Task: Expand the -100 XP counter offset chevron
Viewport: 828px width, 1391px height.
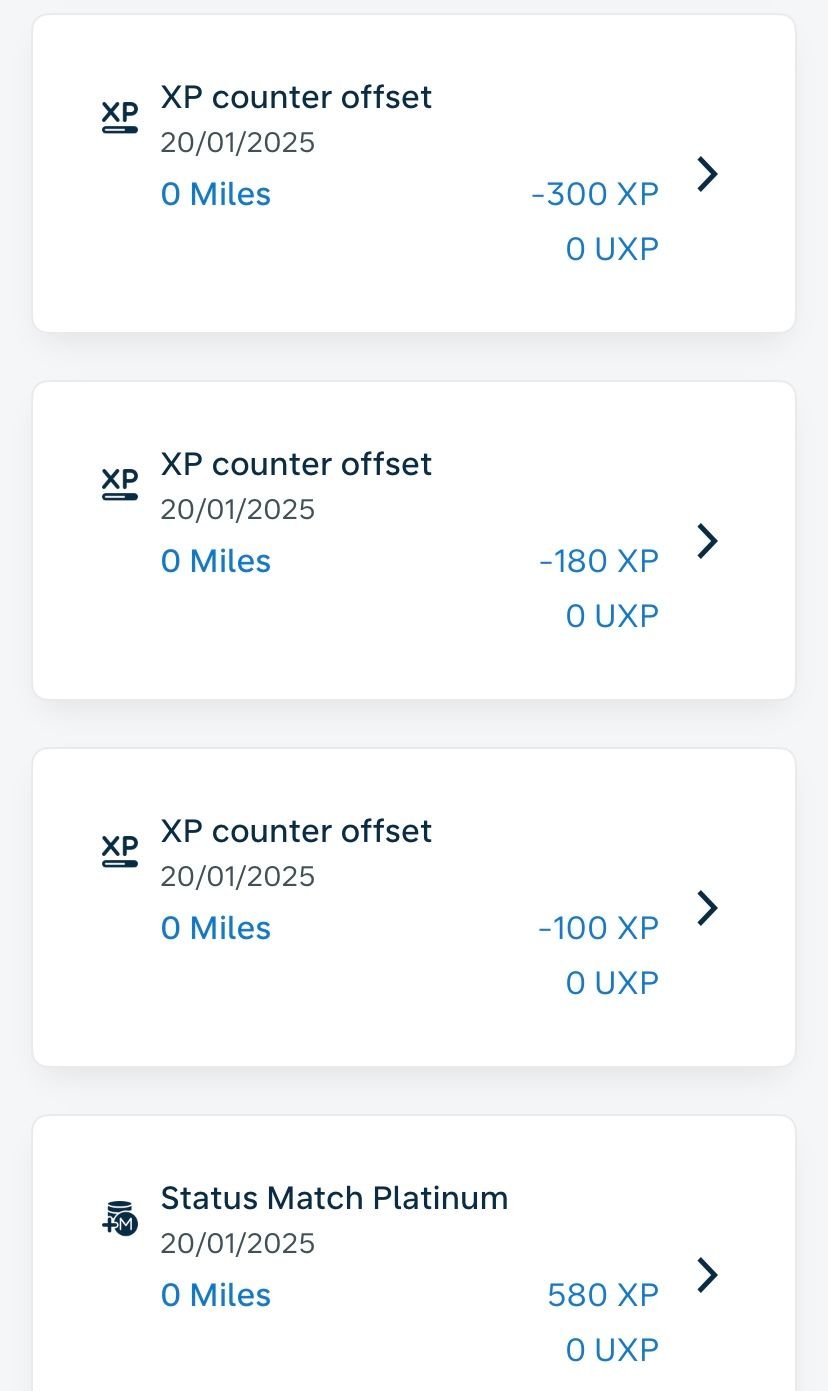Action: [707, 908]
